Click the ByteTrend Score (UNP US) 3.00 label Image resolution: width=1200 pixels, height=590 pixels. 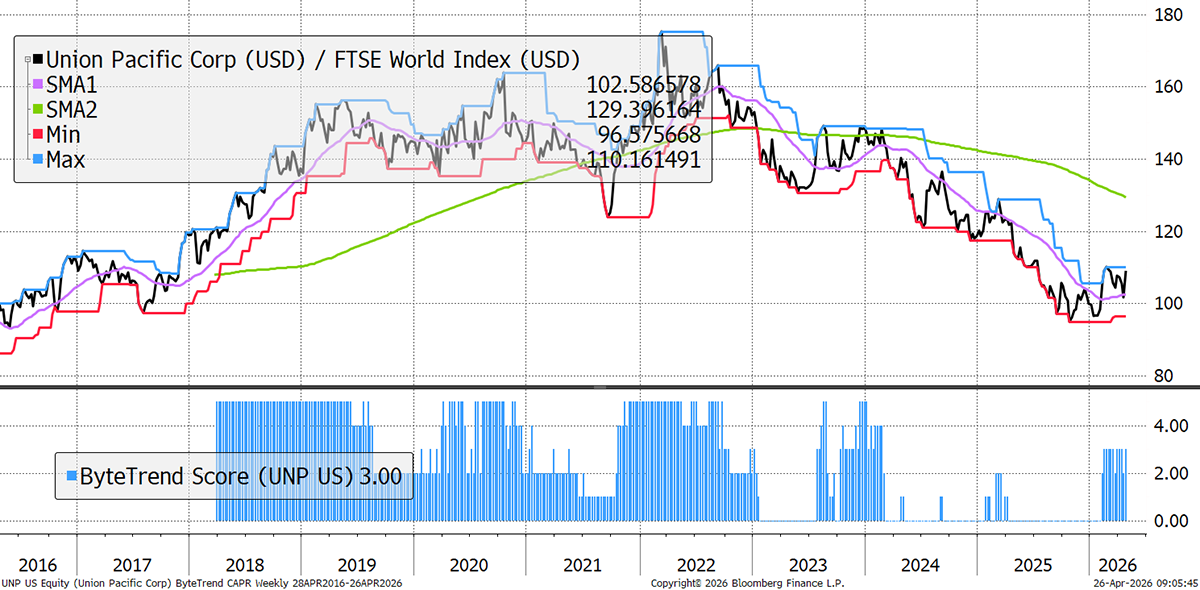tap(240, 477)
